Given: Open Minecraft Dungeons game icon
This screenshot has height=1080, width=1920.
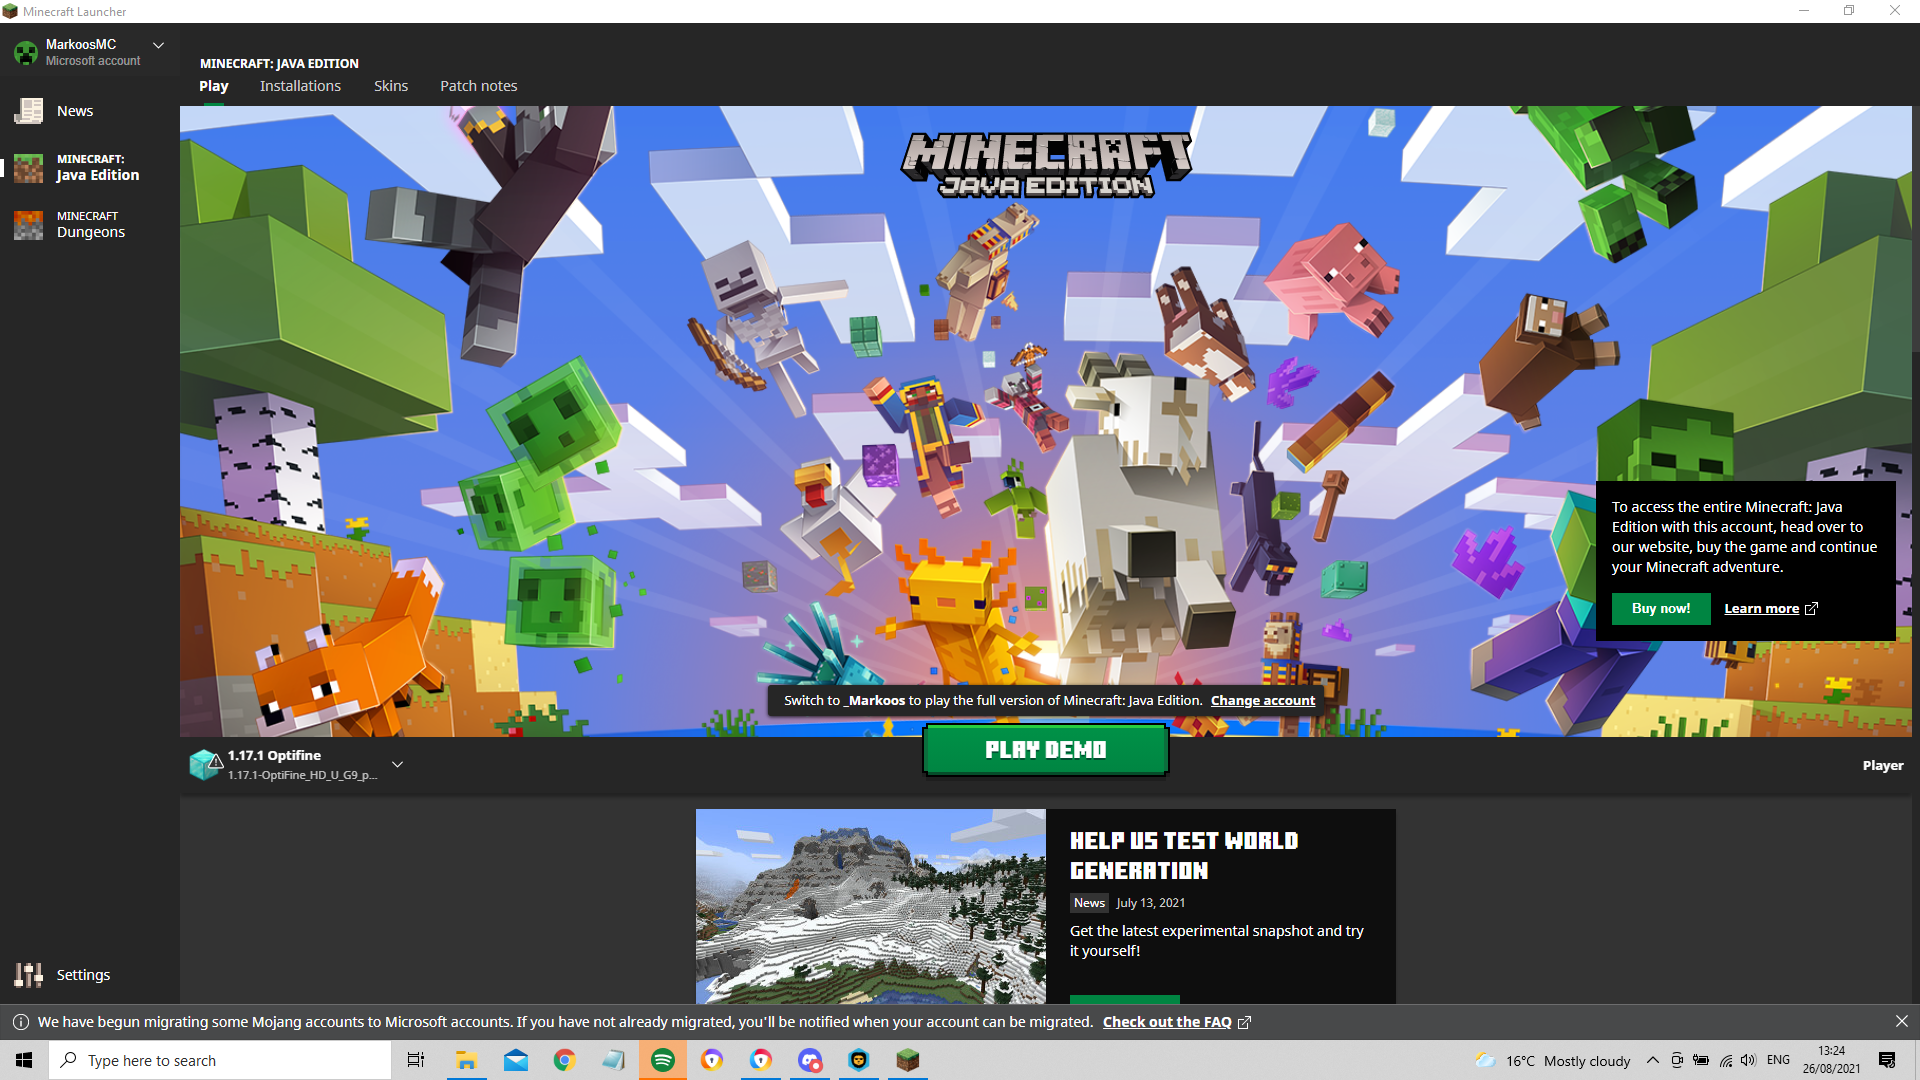Looking at the screenshot, I should pyautogui.click(x=29, y=225).
